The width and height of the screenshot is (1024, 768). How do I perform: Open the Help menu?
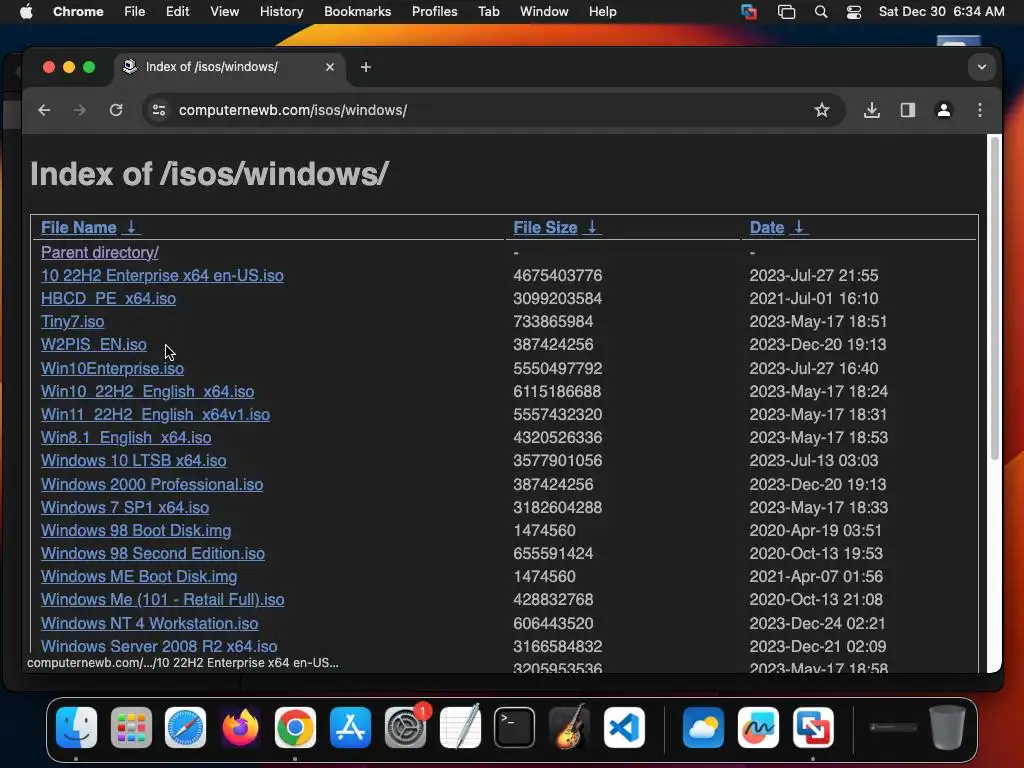(602, 12)
